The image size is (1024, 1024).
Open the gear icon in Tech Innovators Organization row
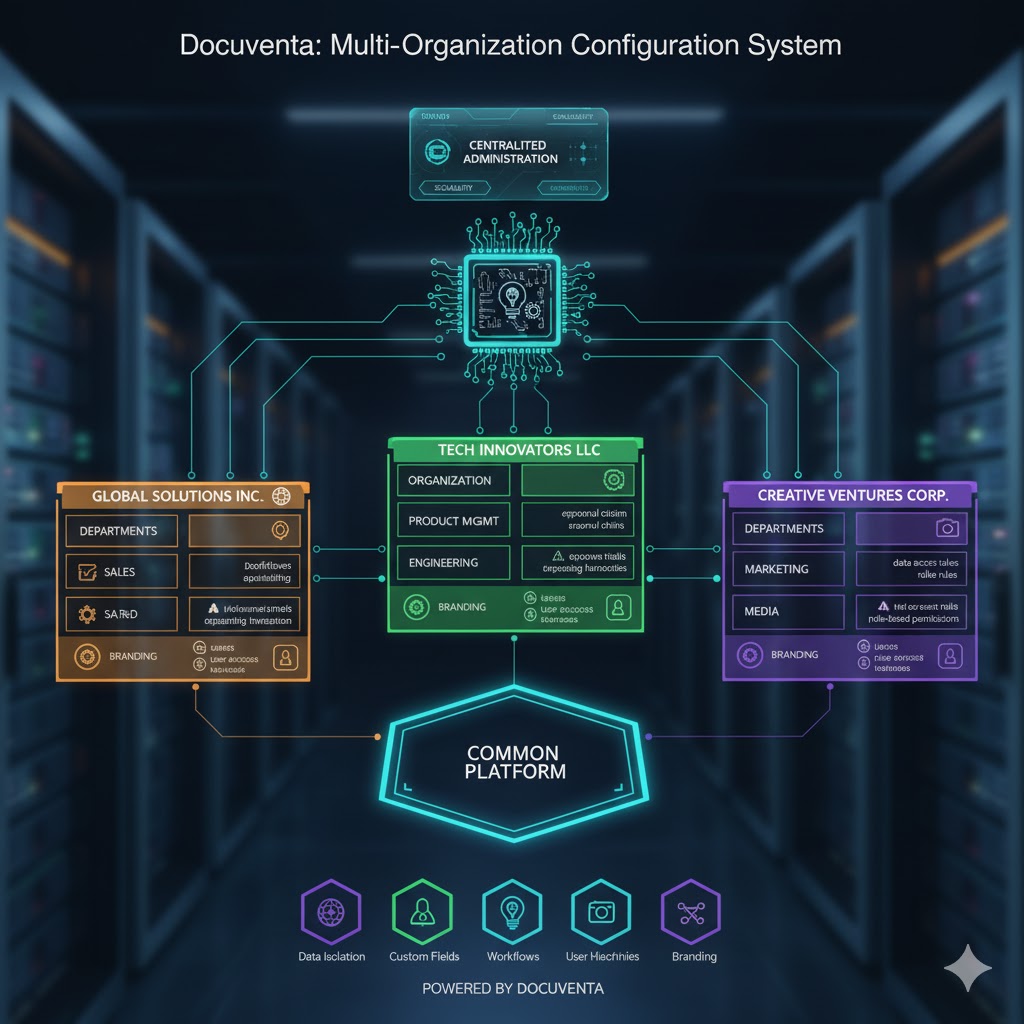tap(614, 481)
